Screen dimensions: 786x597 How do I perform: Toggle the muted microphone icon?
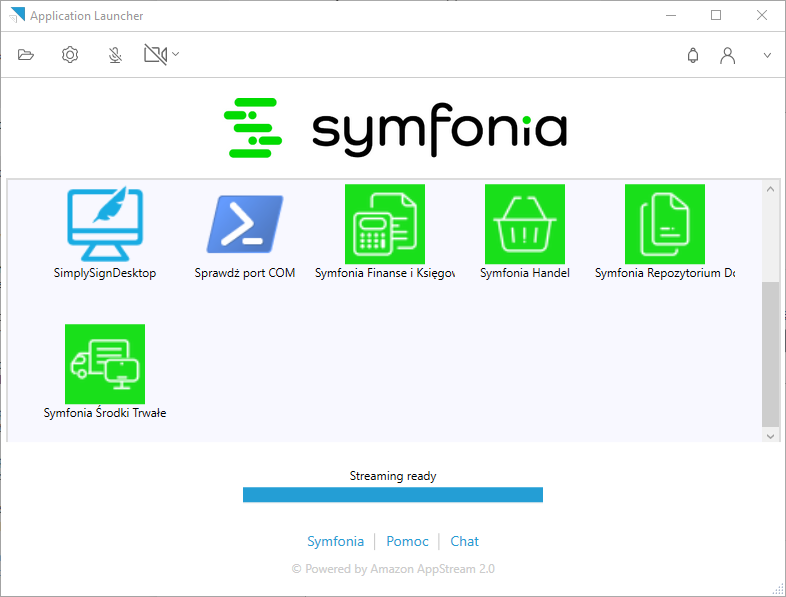point(115,55)
